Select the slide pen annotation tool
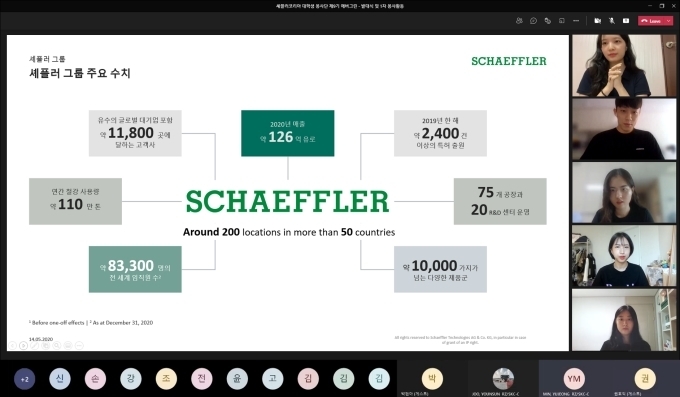The image size is (680, 397). 35,345
